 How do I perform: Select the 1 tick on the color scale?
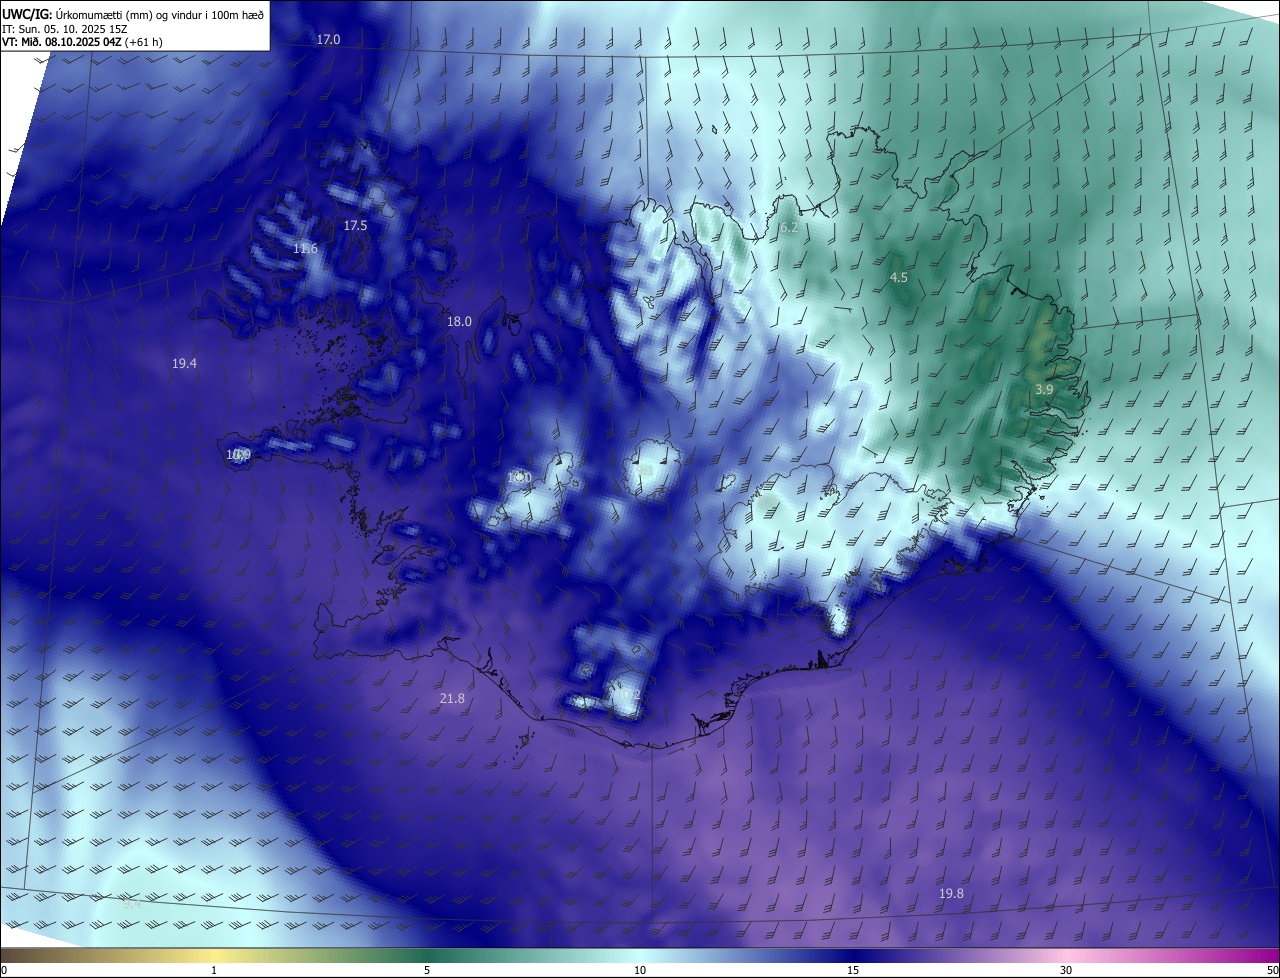(x=214, y=970)
